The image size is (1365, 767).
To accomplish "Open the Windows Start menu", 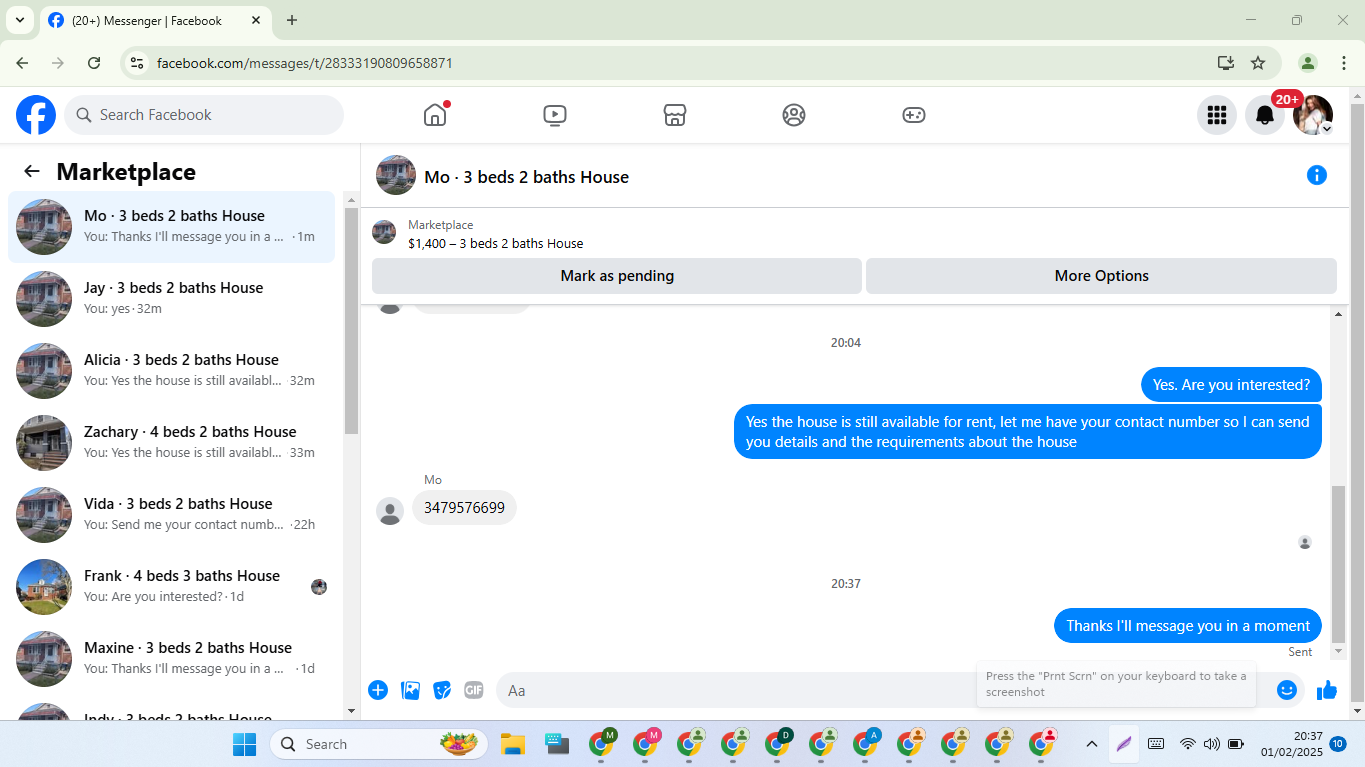I will (x=244, y=744).
